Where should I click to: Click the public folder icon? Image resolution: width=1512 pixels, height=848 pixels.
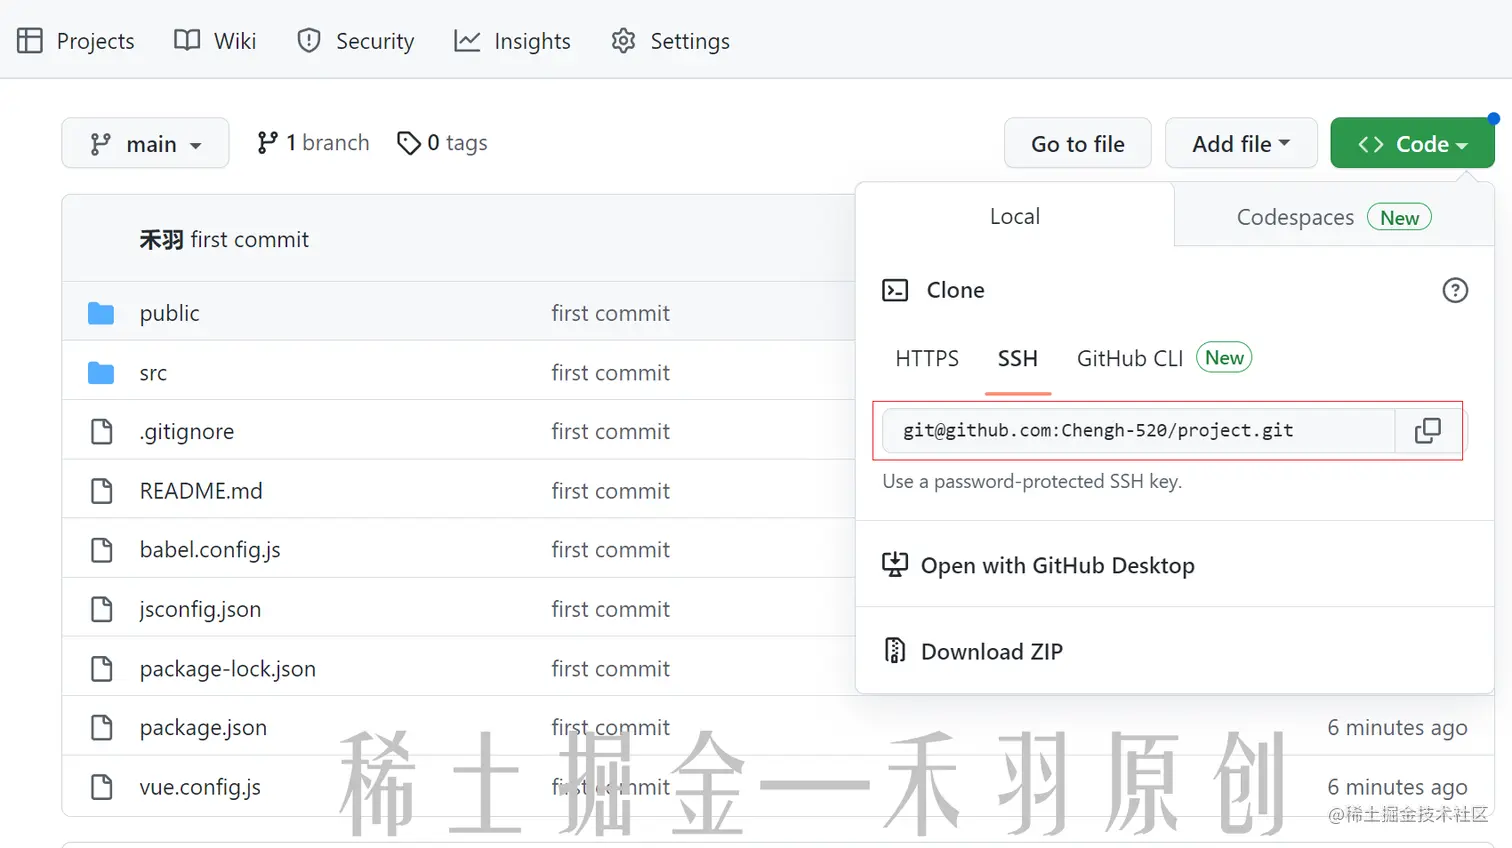[x=101, y=313]
